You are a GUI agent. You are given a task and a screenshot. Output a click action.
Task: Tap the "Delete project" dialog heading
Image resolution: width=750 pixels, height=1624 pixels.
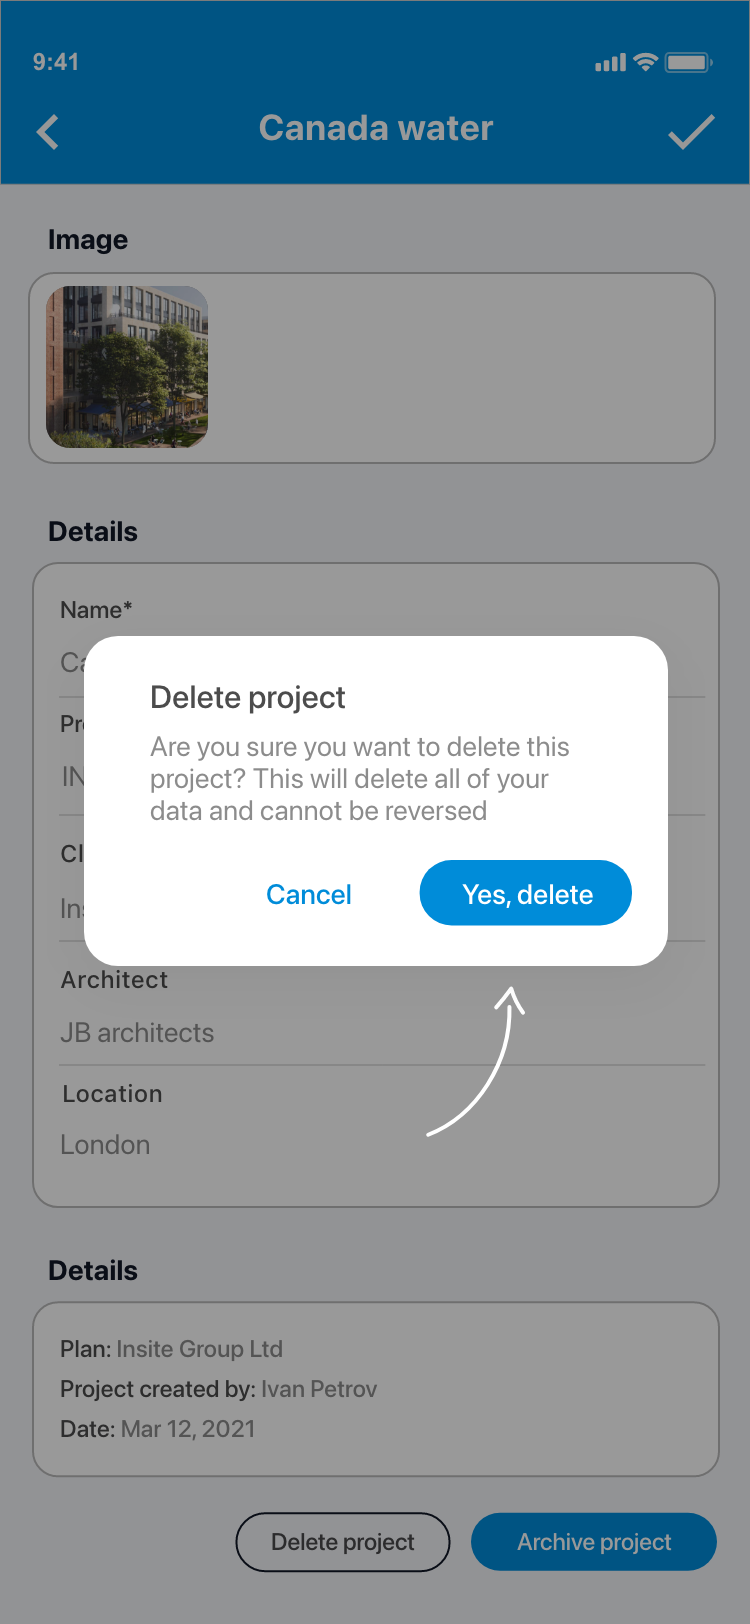[248, 697]
